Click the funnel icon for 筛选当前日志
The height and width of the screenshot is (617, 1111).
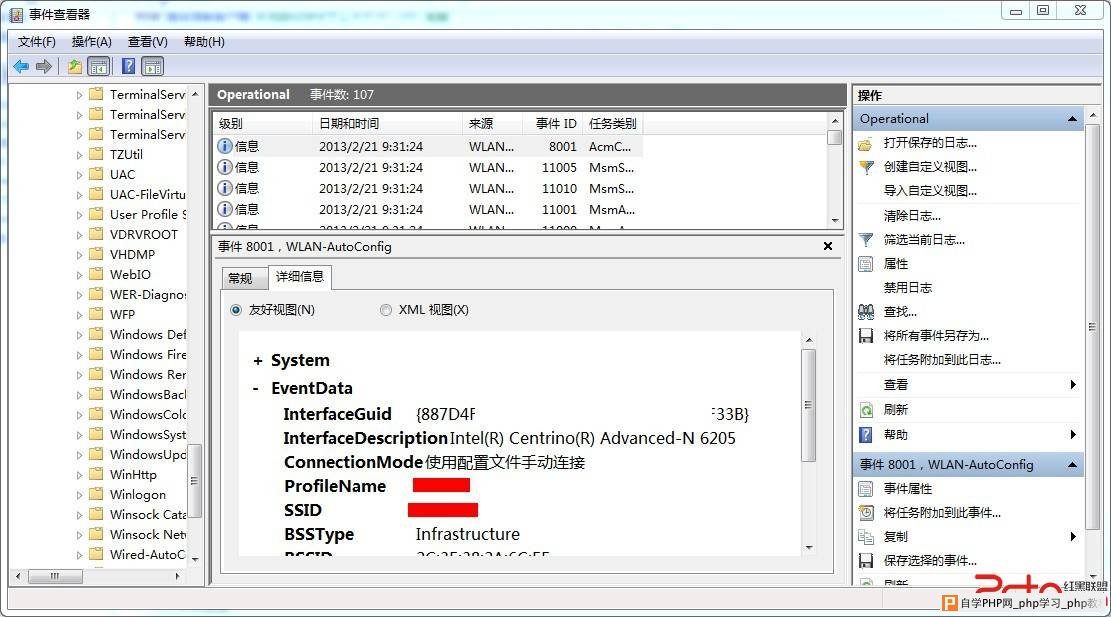click(866, 239)
